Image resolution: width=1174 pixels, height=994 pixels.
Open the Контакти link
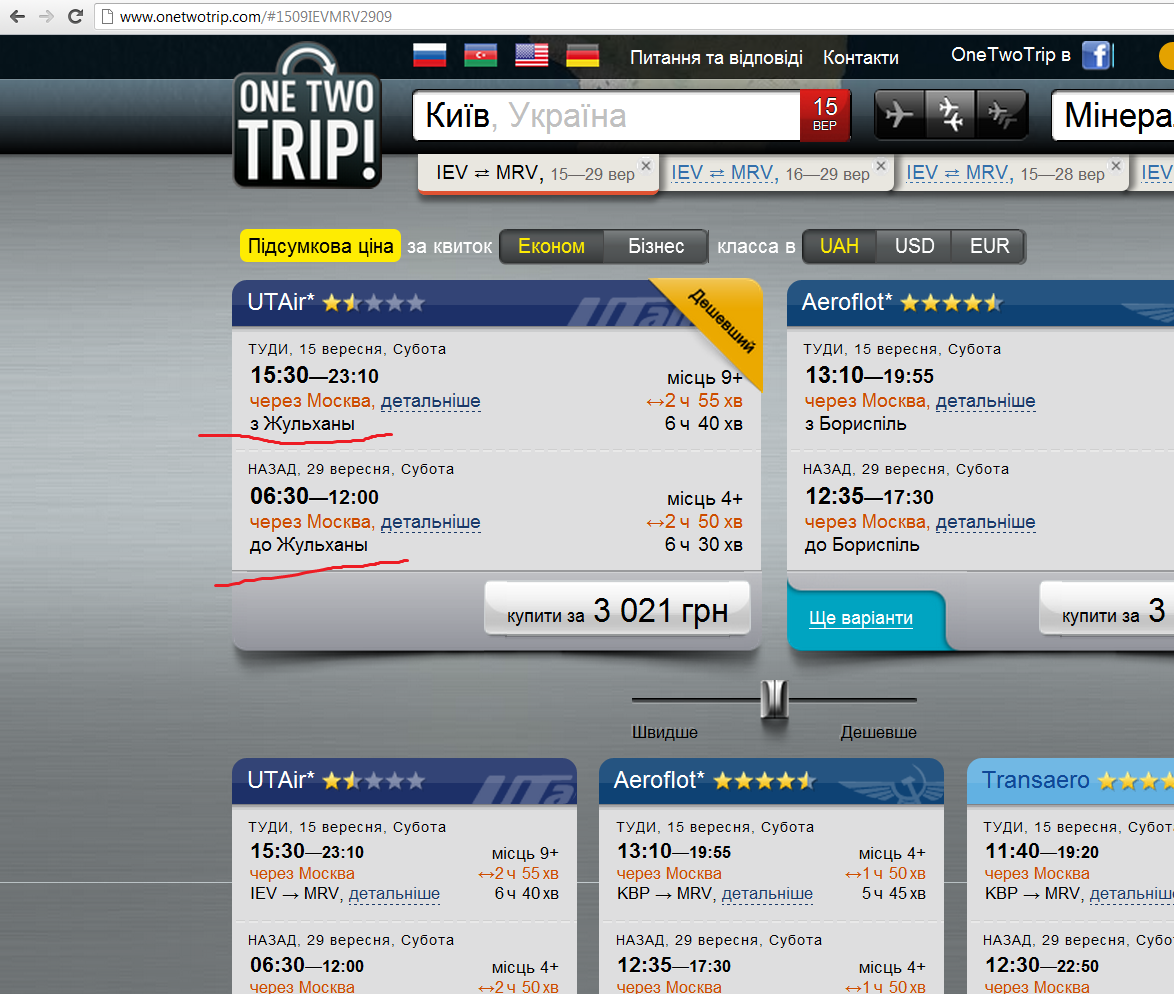tap(860, 58)
